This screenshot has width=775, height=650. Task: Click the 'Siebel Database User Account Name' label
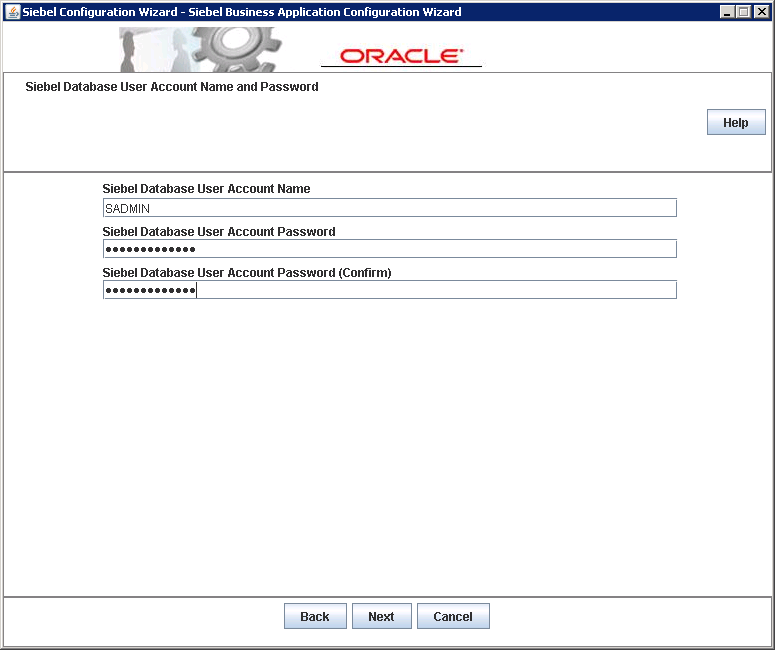[206, 188]
